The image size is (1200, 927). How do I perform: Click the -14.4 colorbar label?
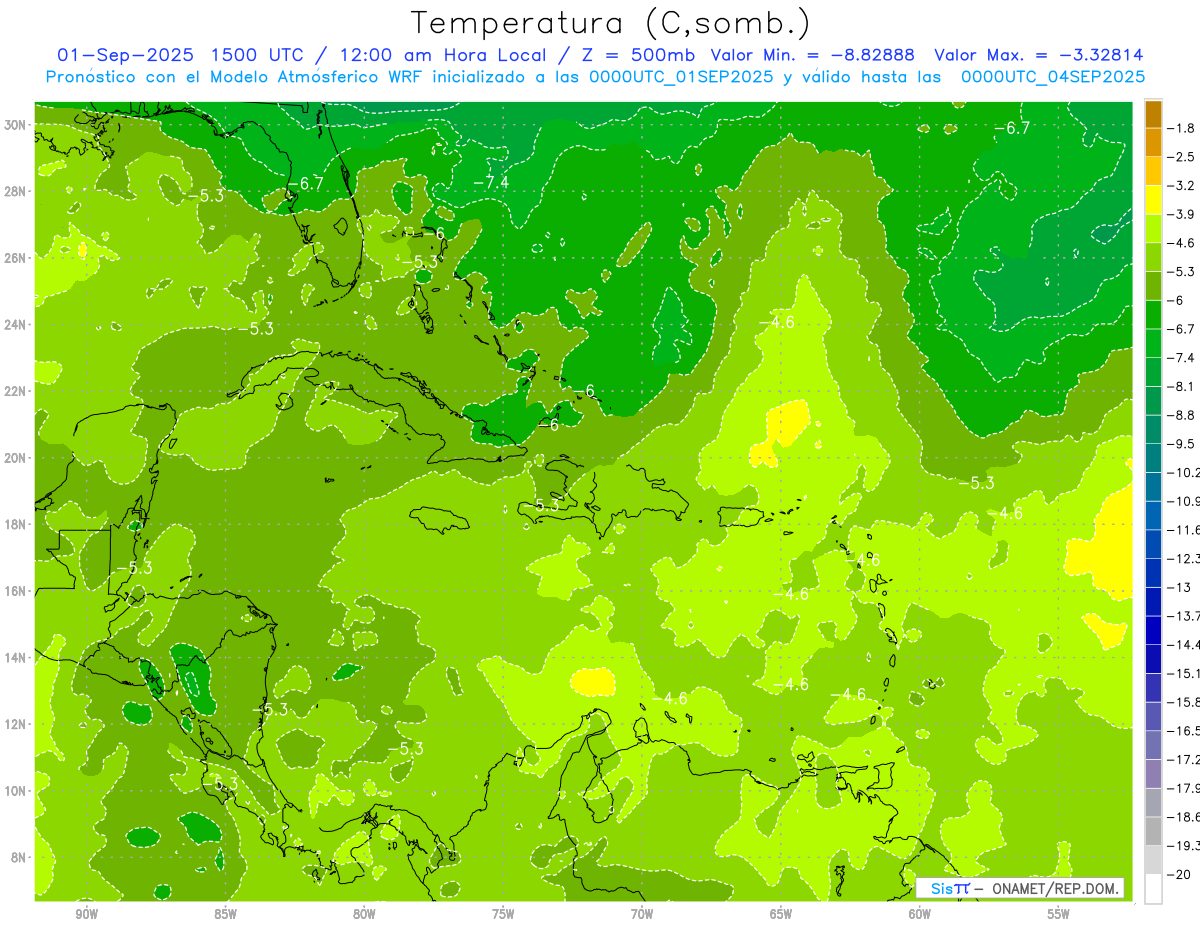pos(1186,644)
